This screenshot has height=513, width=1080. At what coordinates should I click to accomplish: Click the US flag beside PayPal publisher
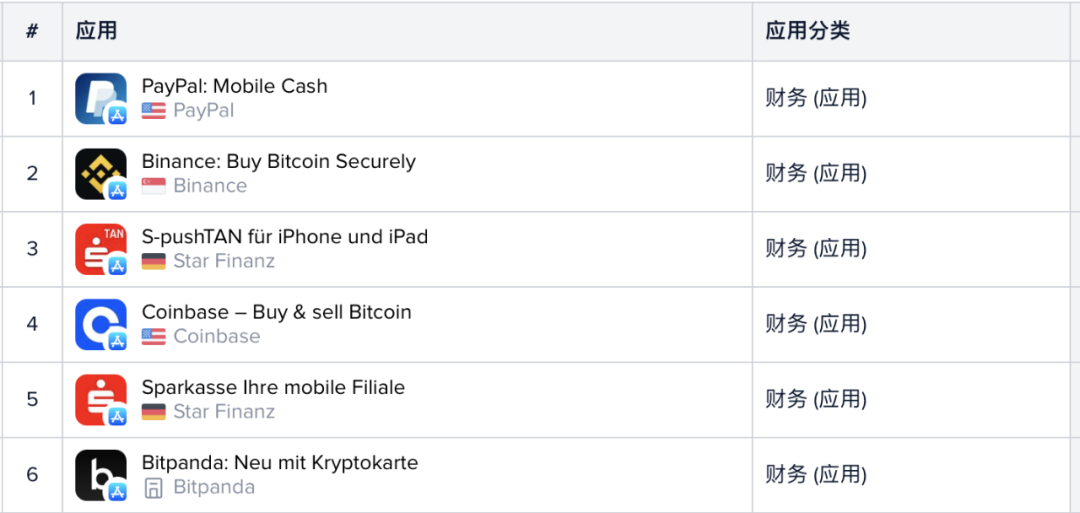pos(154,111)
